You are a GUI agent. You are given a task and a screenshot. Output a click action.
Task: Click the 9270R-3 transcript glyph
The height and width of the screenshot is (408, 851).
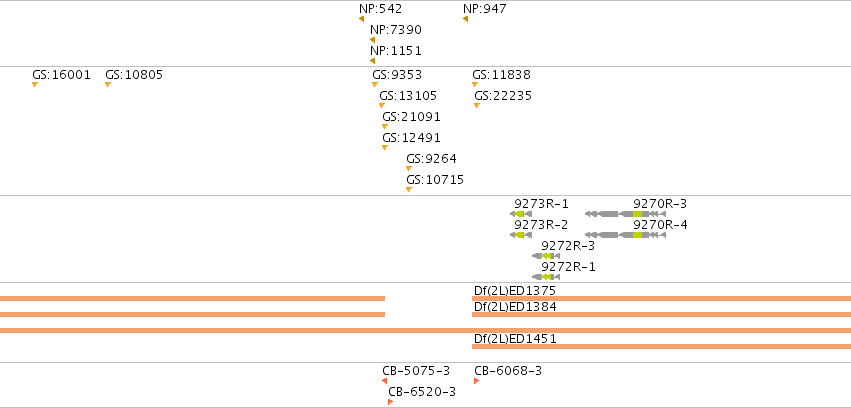pyautogui.click(x=625, y=214)
